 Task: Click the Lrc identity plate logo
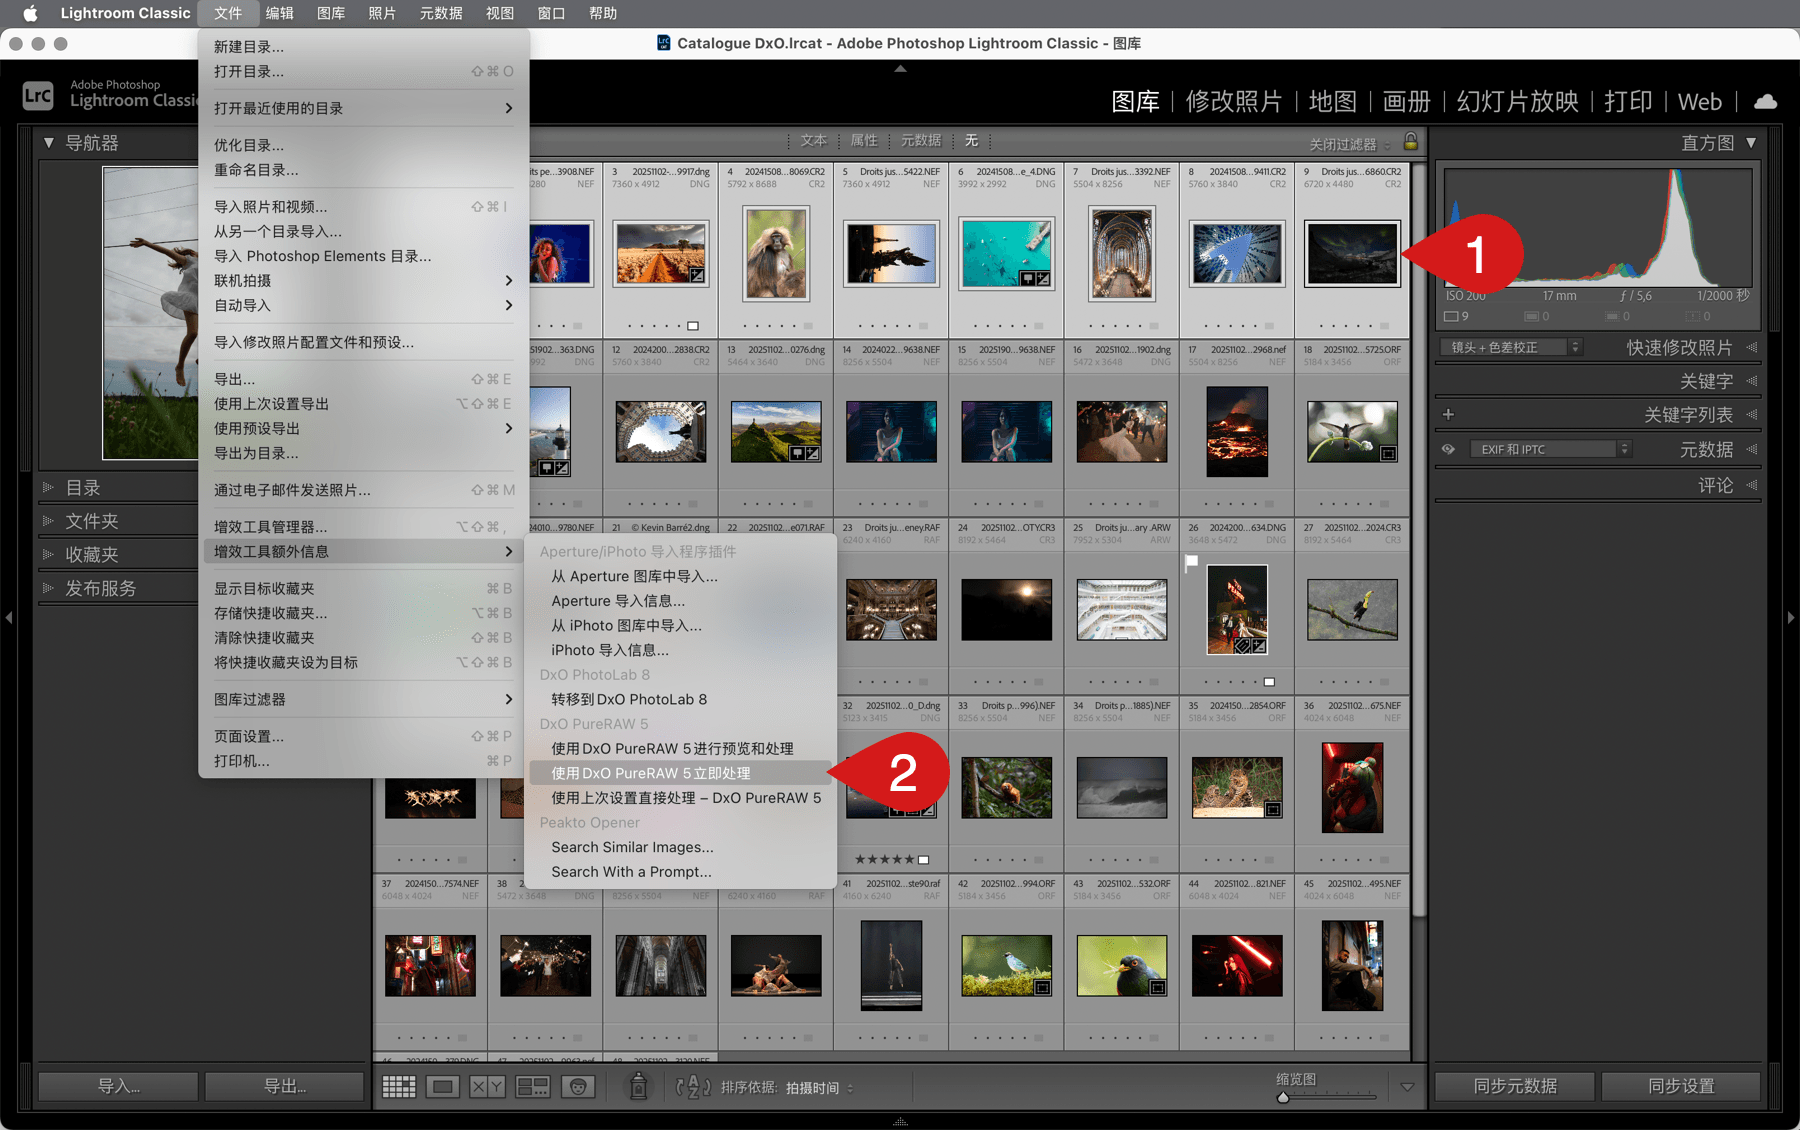coord(38,95)
